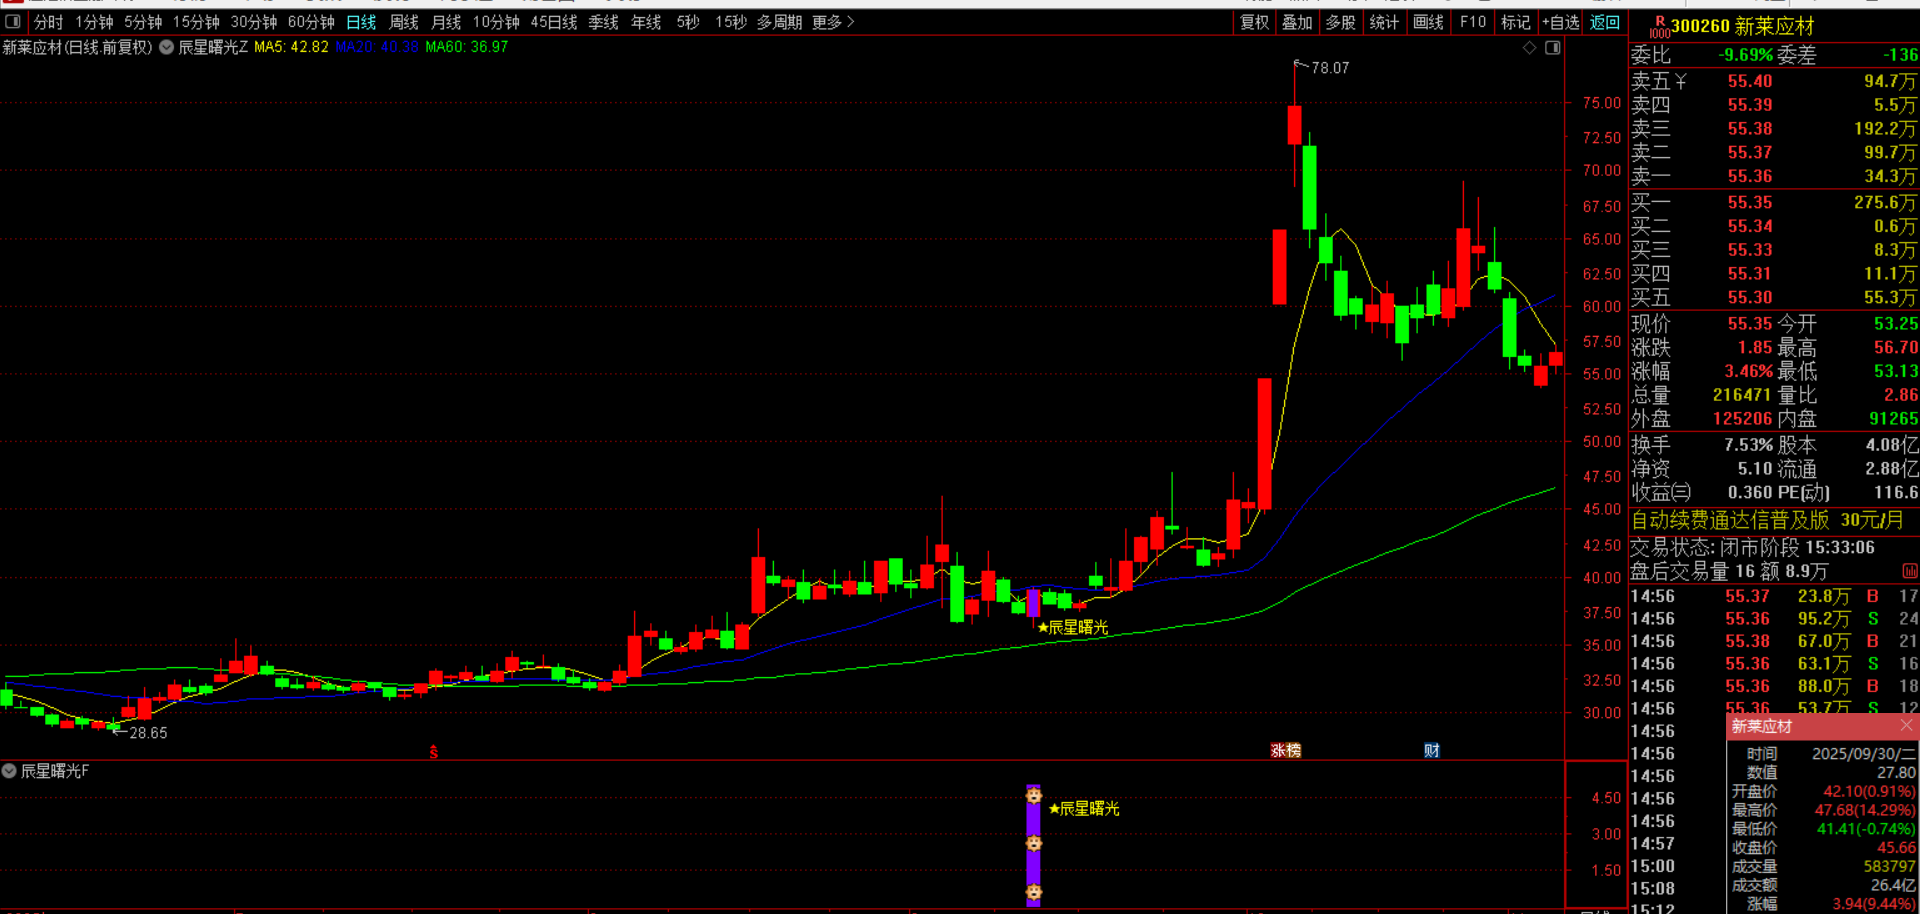Click the MA60: 36.97 indicator value
The width and height of the screenshot is (1920, 914).
466,47
